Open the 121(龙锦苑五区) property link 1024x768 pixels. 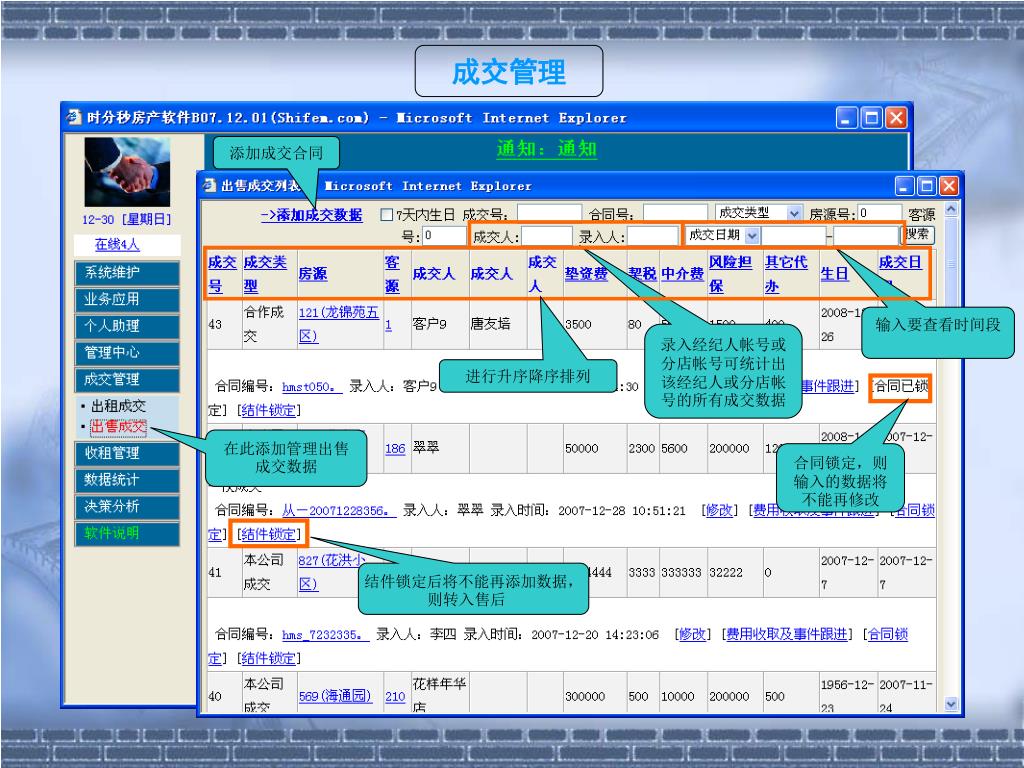(x=338, y=324)
